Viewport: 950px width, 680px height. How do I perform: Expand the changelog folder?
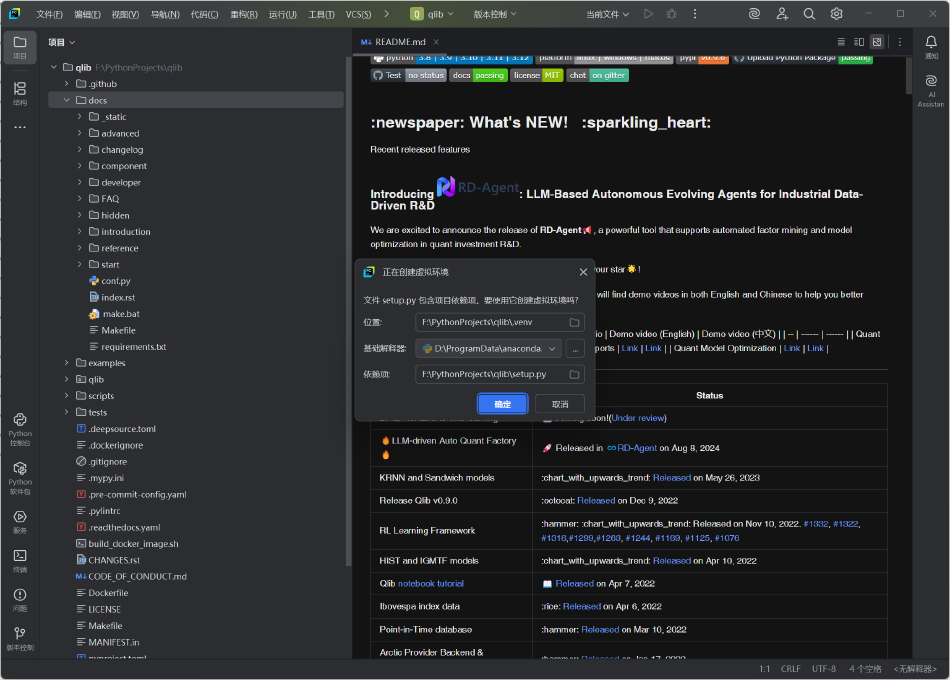79,149
